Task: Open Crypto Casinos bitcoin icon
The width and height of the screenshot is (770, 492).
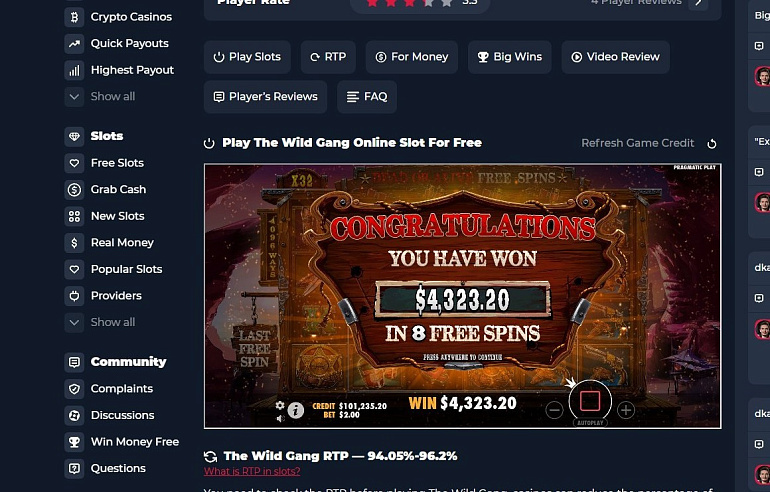Action: 74,17
